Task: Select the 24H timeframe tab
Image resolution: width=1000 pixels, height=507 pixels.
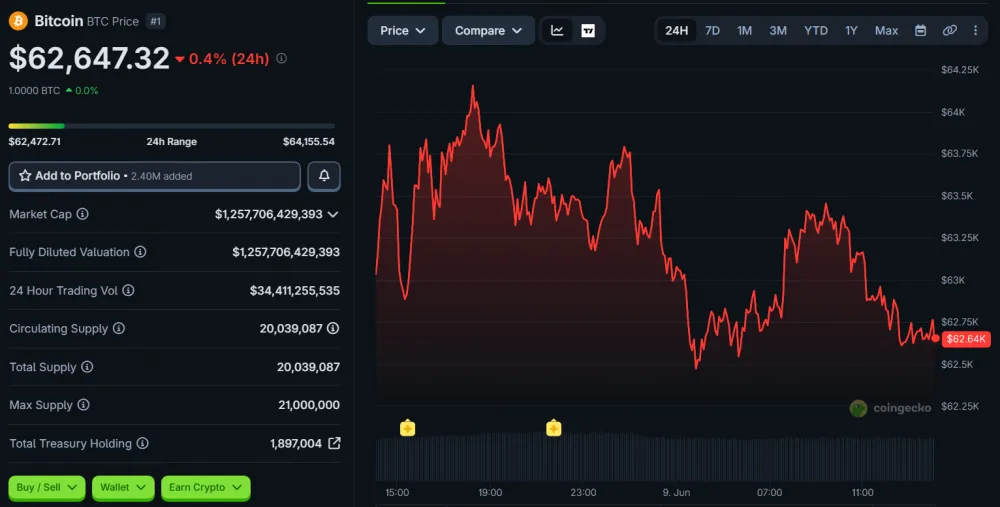Action: pos(677,31)
